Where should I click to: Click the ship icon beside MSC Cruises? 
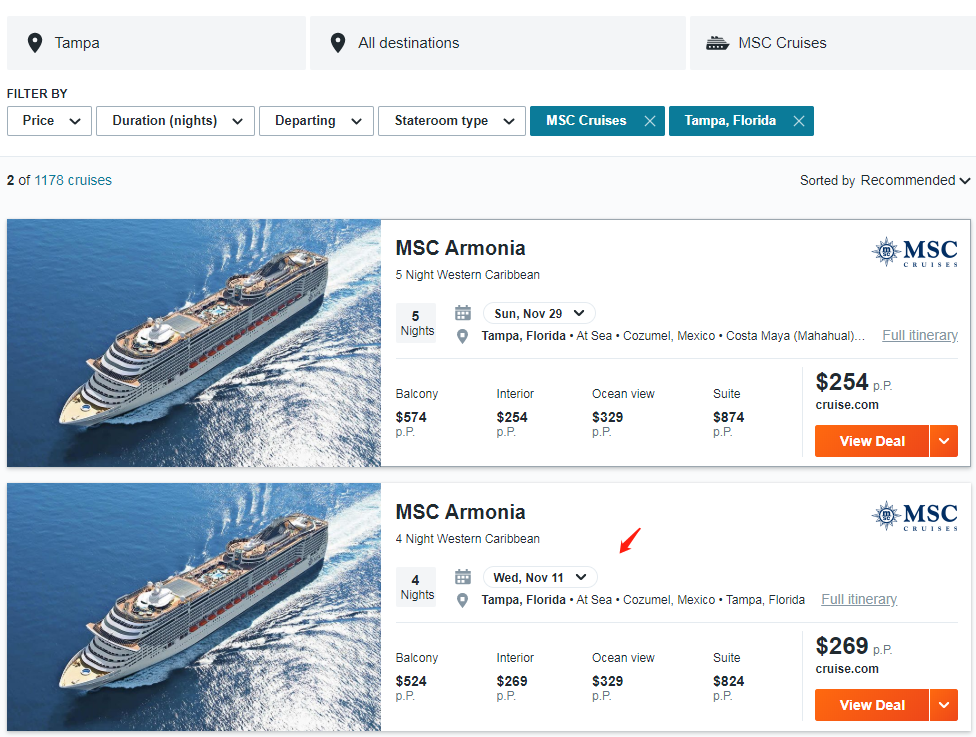(x=717, y=43)
